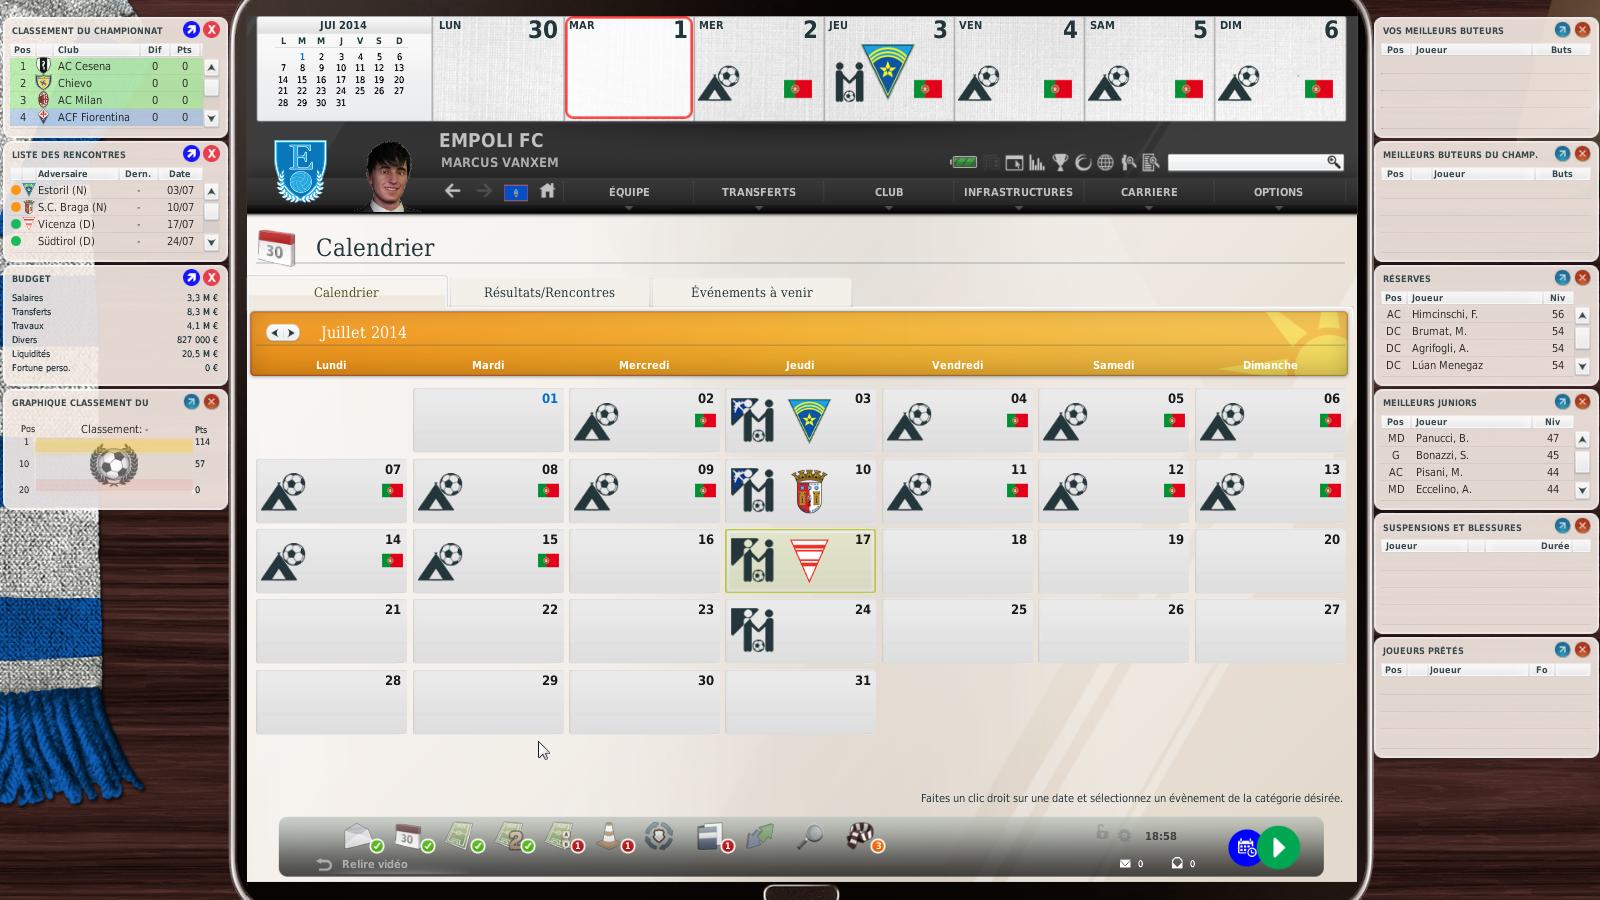Switch to the Résultats/Rencontres tab
1600x900 pixels.
pyautogui.click(x=549, y=292)
